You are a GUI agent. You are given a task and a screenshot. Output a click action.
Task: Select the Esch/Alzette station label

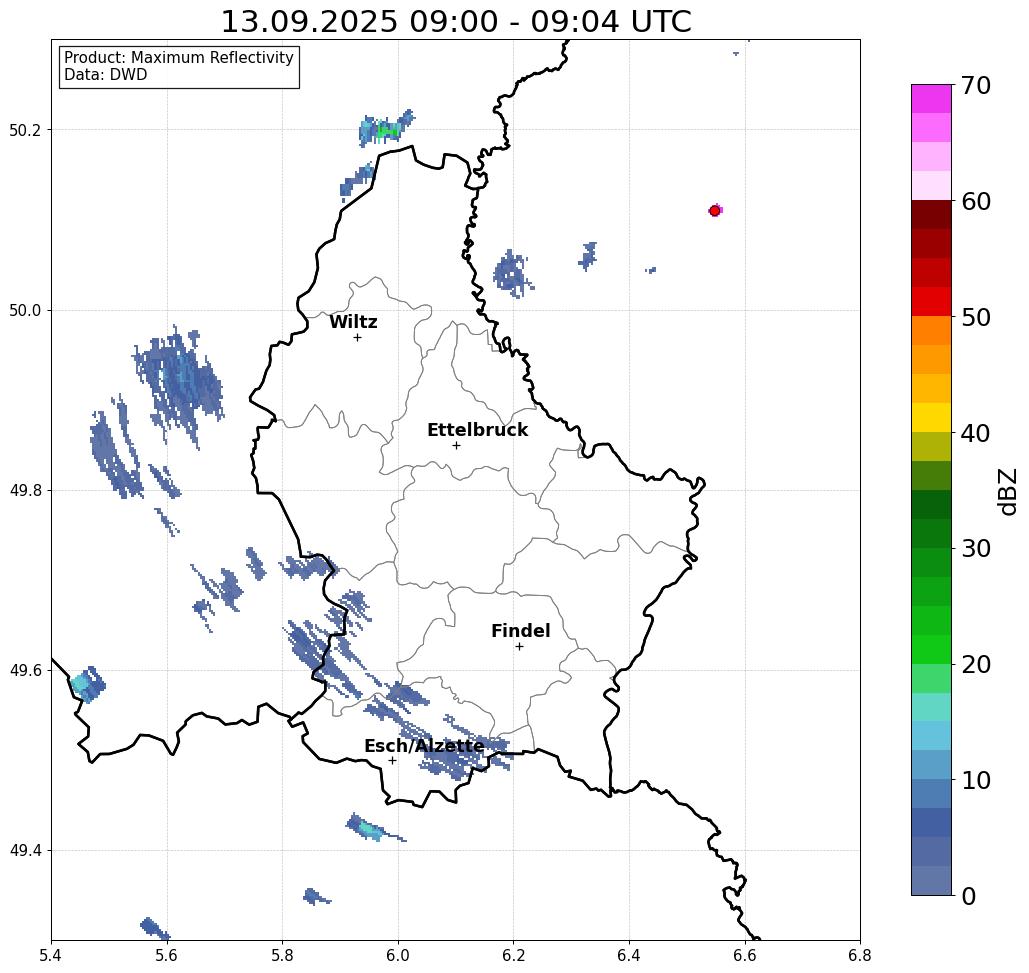click(x=424, y=746)
